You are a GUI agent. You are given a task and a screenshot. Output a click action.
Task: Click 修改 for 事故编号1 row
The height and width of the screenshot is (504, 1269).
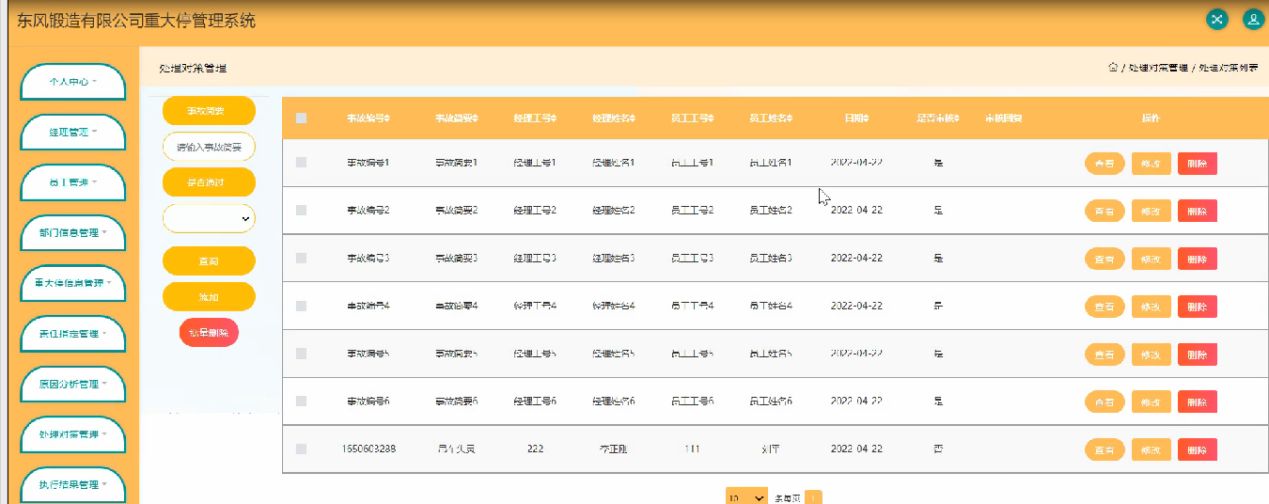(x=1150, y=163)
